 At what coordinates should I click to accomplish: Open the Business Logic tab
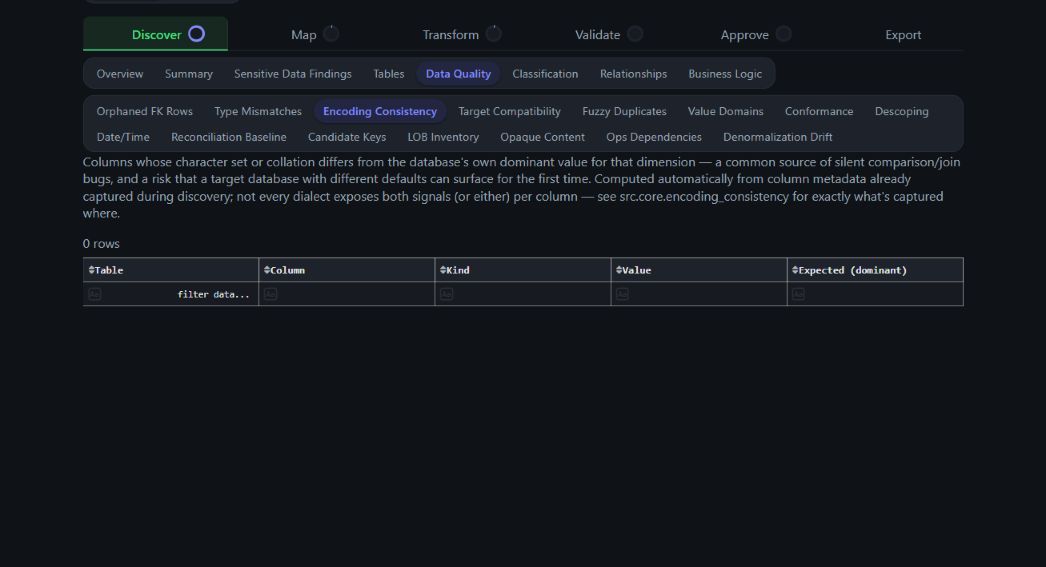[725, 73]
